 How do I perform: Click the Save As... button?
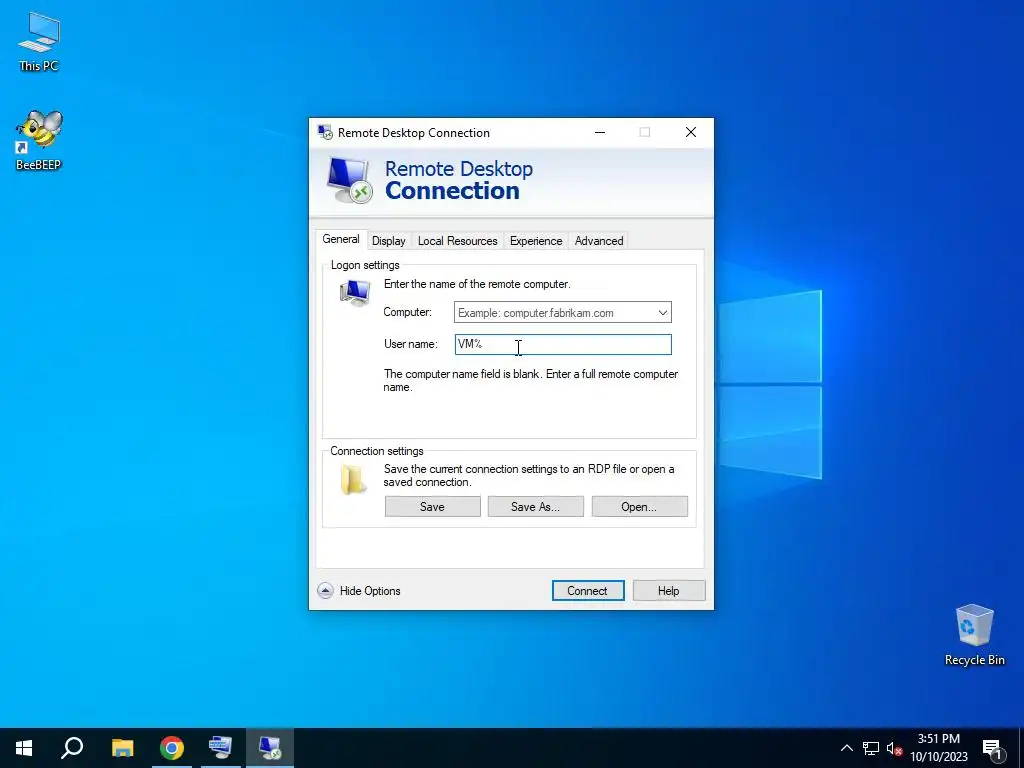point(536,507)
